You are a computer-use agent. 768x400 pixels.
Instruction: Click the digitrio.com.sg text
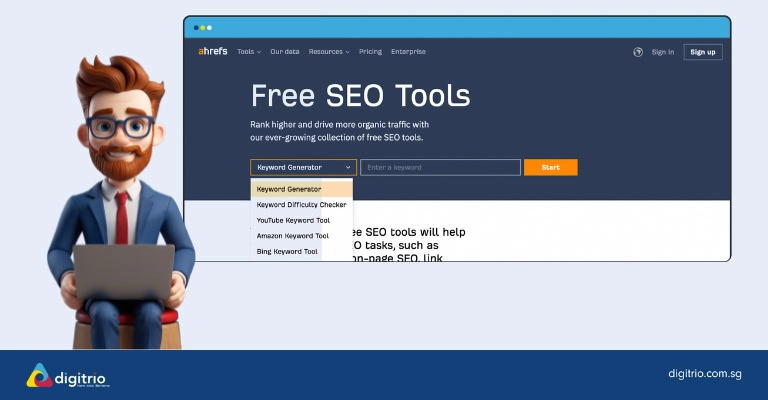click(705, 374)
